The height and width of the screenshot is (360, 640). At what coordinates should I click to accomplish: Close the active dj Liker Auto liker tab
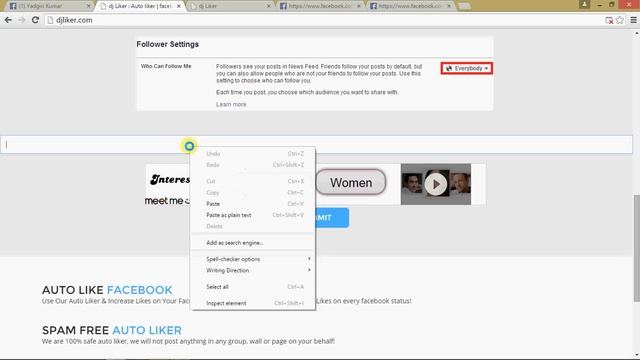178,6
